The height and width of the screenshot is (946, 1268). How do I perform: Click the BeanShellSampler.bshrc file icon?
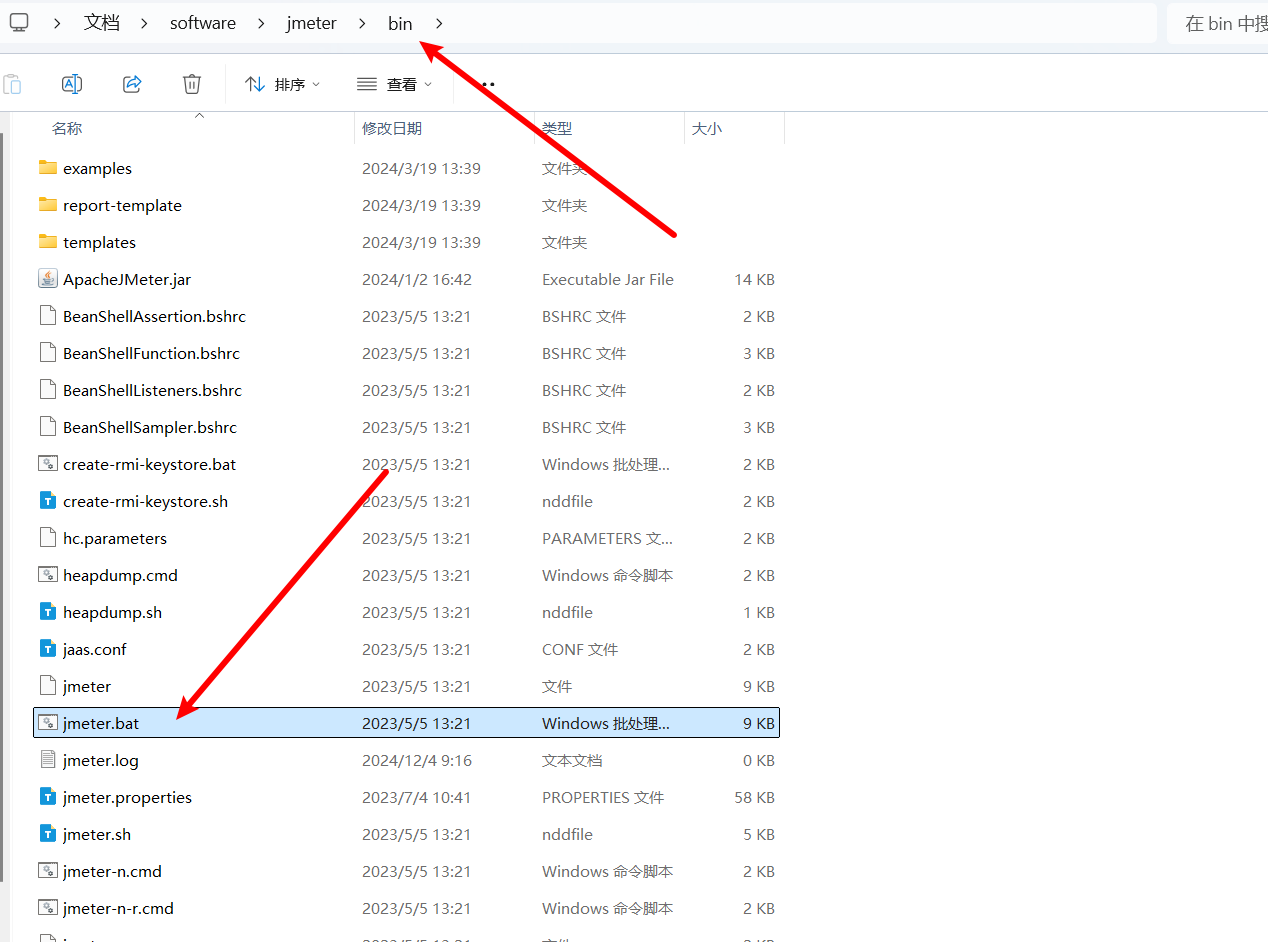48,427
